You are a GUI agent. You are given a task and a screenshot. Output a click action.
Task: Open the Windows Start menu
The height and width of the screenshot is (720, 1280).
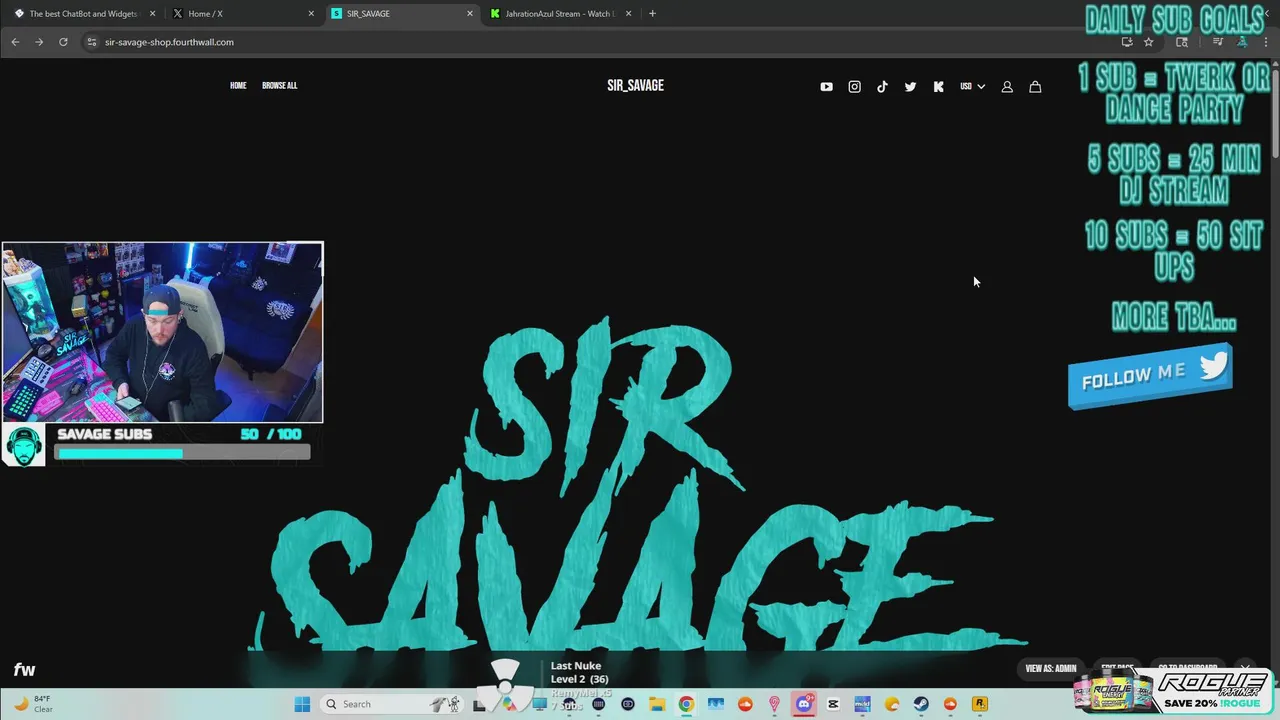302,704
